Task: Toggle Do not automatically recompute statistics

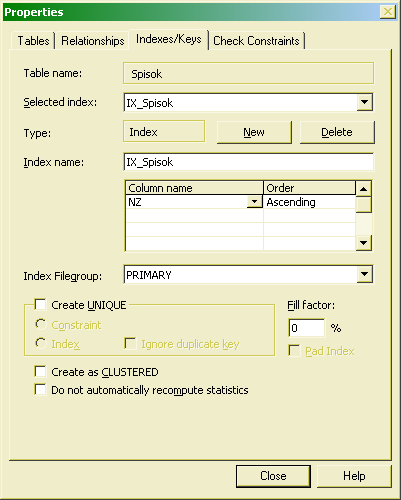Action: [40, 389]
